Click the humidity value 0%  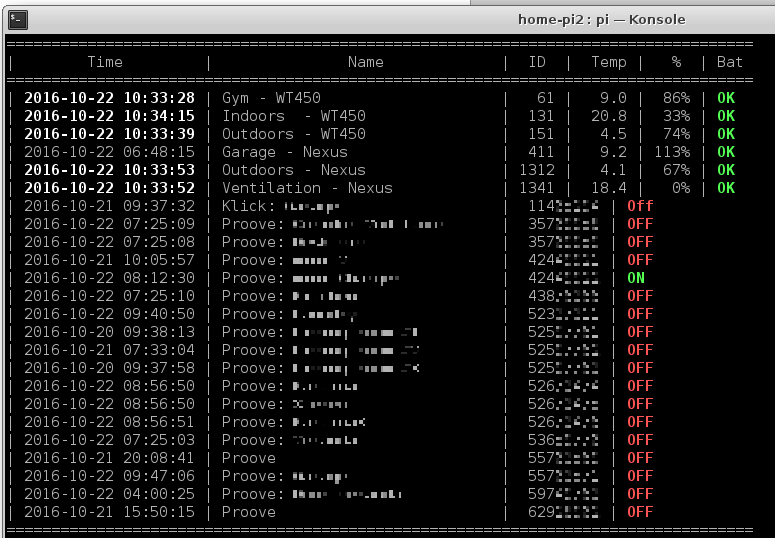(681, 188)
